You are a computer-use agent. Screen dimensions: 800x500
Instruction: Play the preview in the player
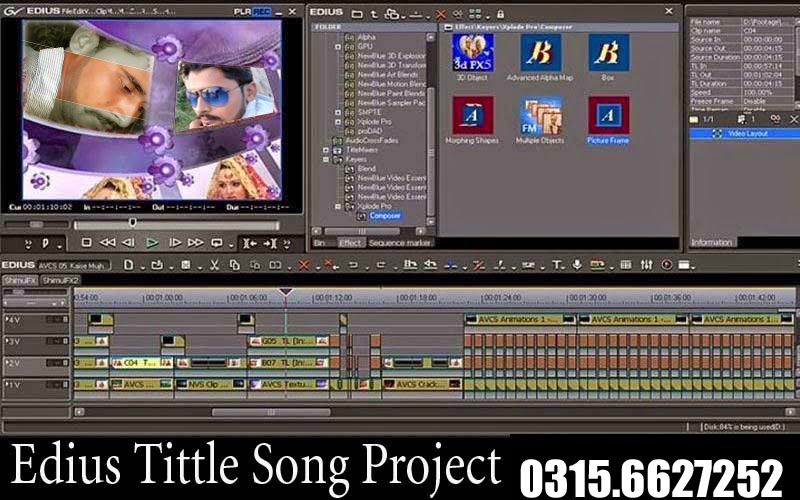click(152, 243)
